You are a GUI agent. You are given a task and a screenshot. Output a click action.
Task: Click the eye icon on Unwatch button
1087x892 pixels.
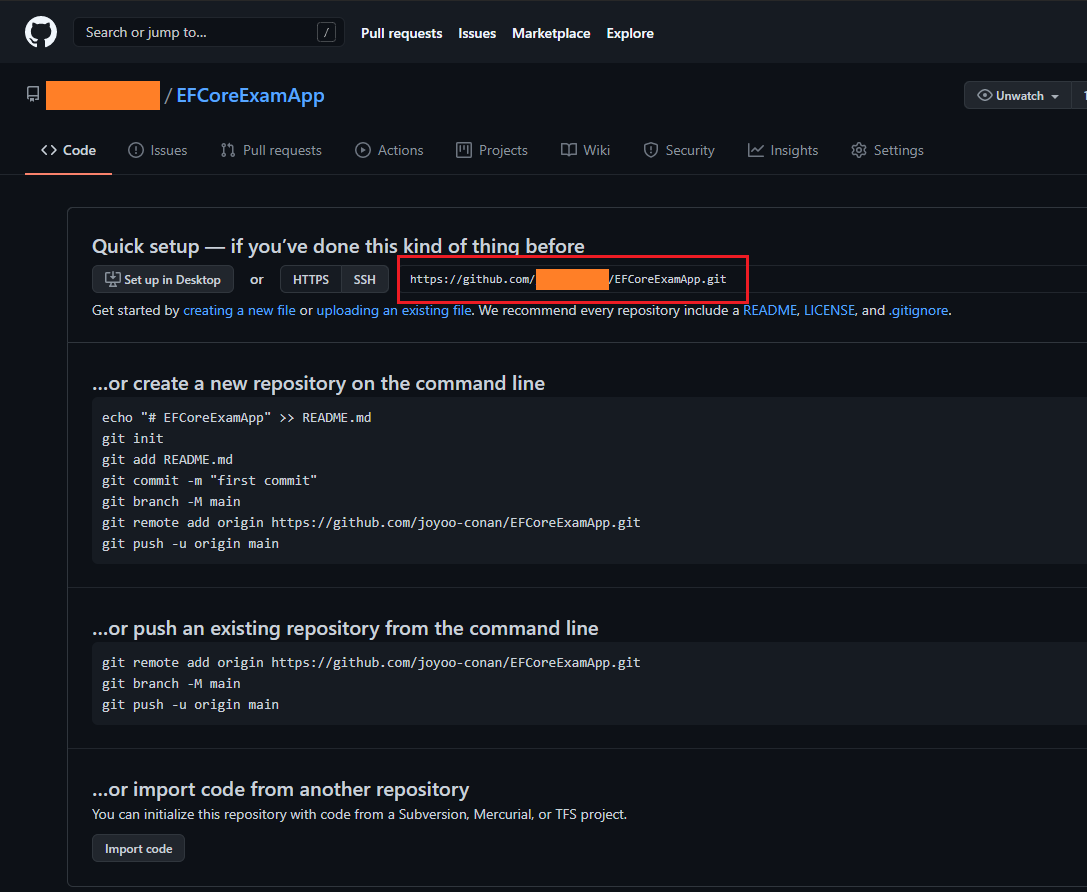click(984, 96)
